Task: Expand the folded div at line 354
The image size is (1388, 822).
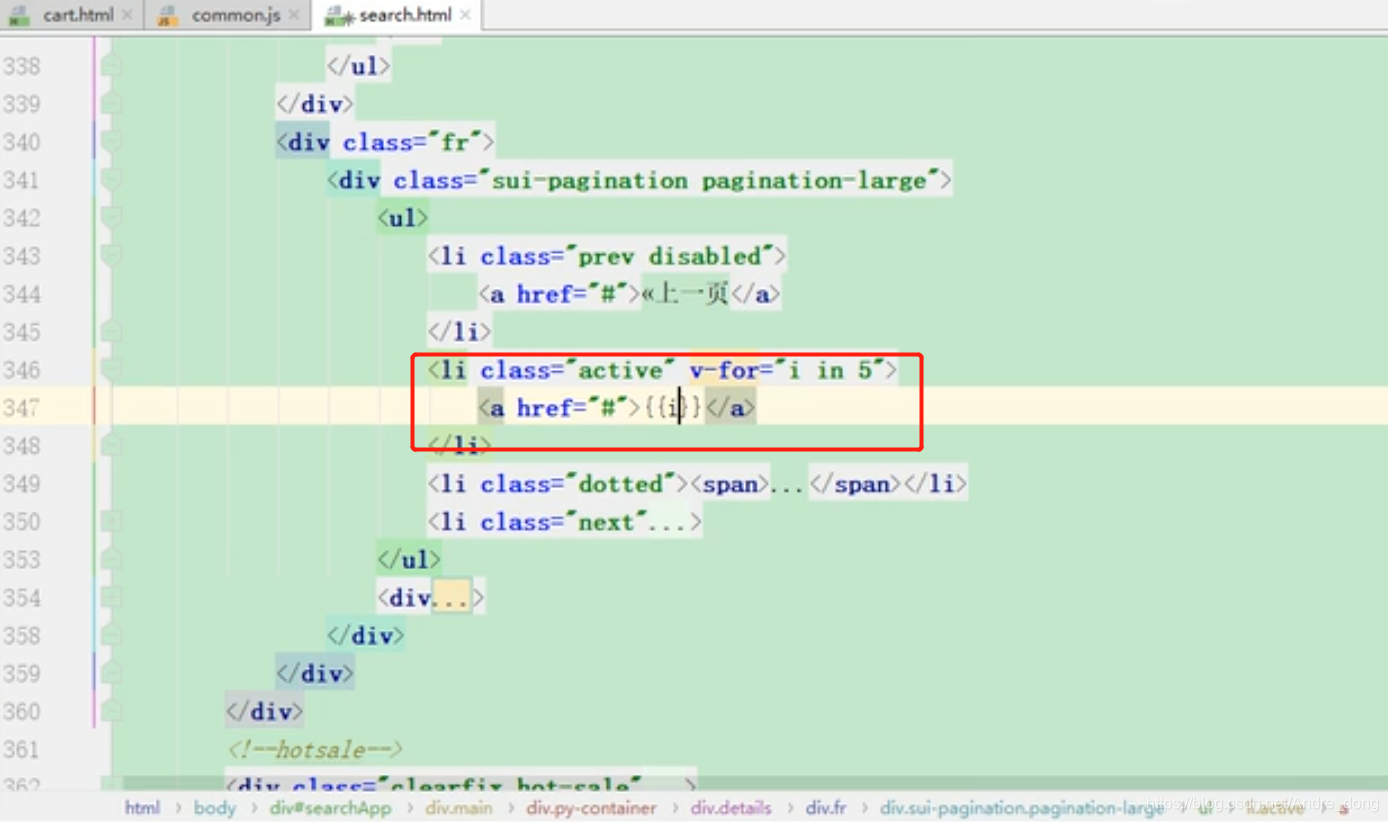Action: tap(111, 598)
